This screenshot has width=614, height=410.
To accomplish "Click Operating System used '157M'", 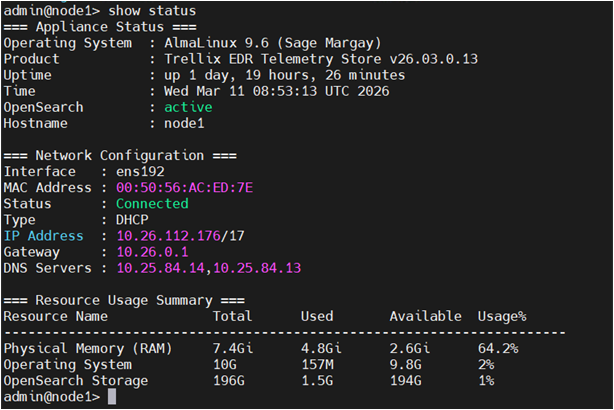I will point(317,365).
